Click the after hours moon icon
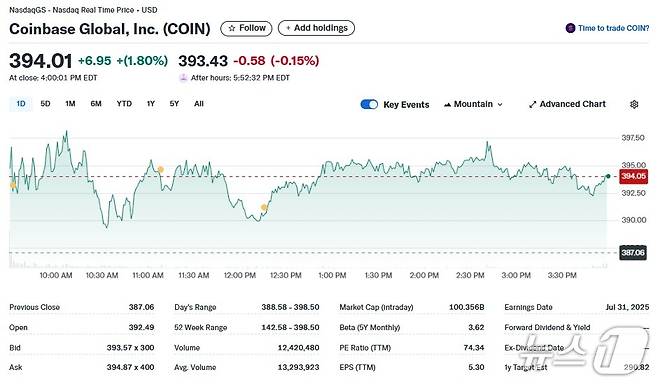The image size is (658, 384). click(183, 78)
